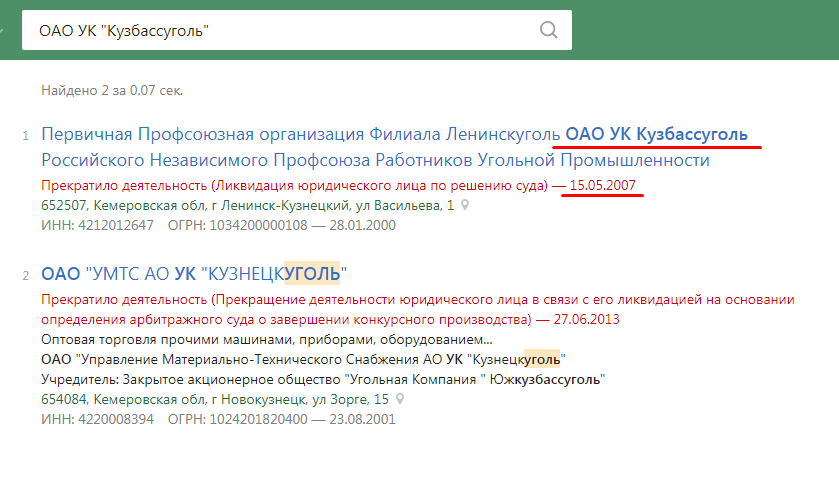
Task: Click address 654084, Кемеровская обл, г Новокузнецк
Action: (x=215, y=400)
